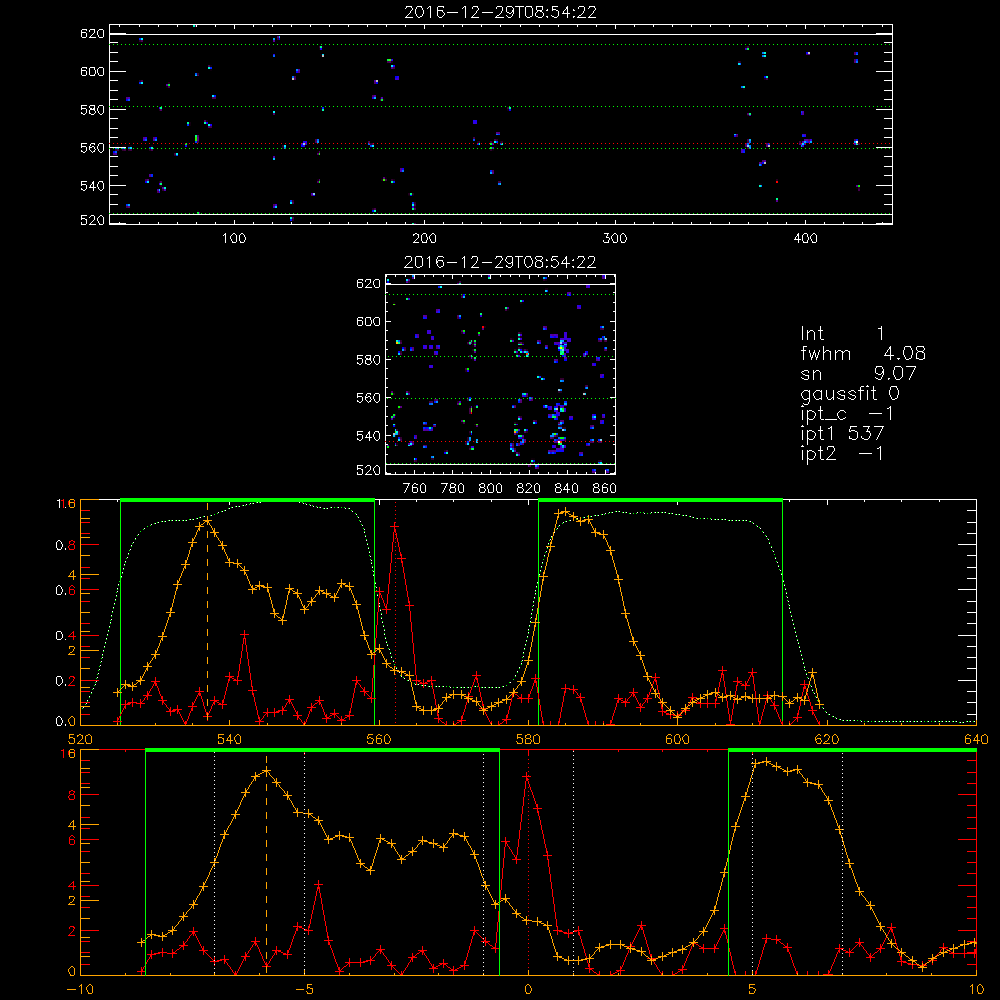The image size is (1000, 1000).
Task: Click the 860 label on middle plot x-axis
Action: point(605,489)
